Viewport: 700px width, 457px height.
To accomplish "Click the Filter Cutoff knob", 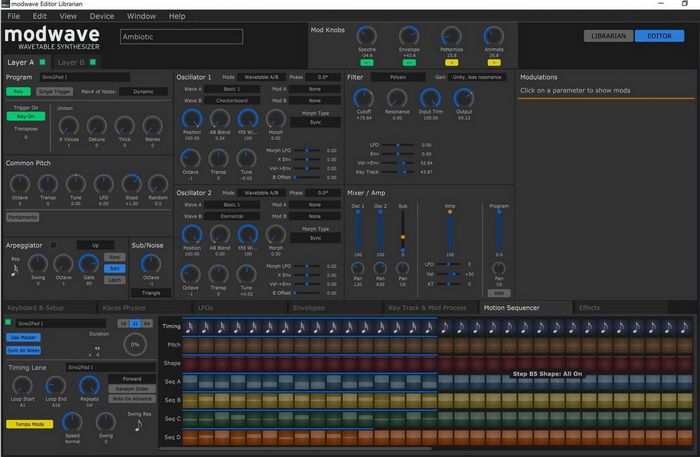I will 364,98.
